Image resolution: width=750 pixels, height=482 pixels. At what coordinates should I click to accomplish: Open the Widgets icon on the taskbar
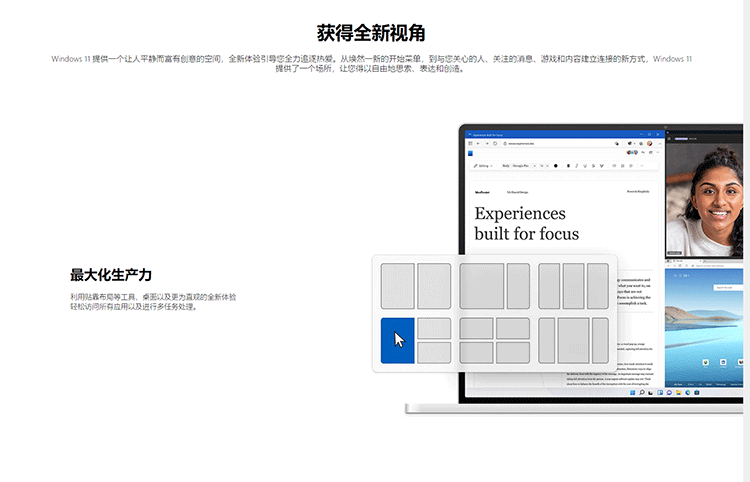coord(660,393)
